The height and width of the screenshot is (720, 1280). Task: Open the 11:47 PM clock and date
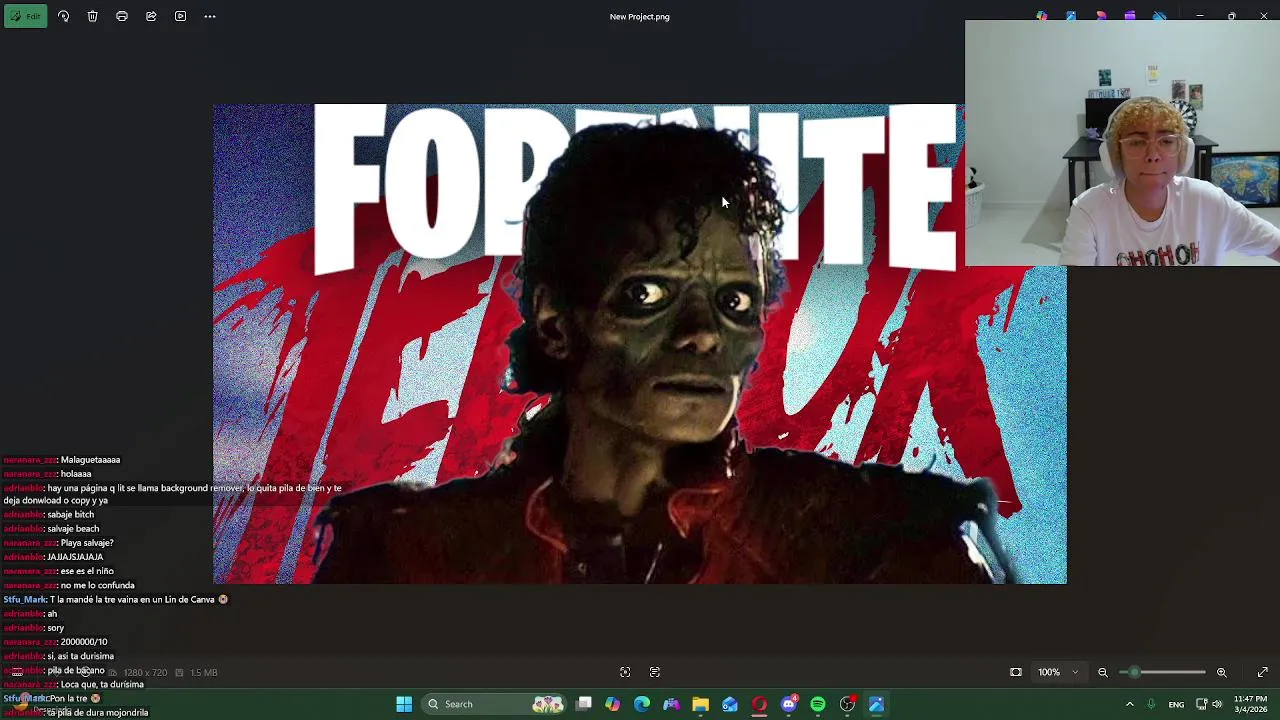pyautogui.click(x=1250, y=704)
